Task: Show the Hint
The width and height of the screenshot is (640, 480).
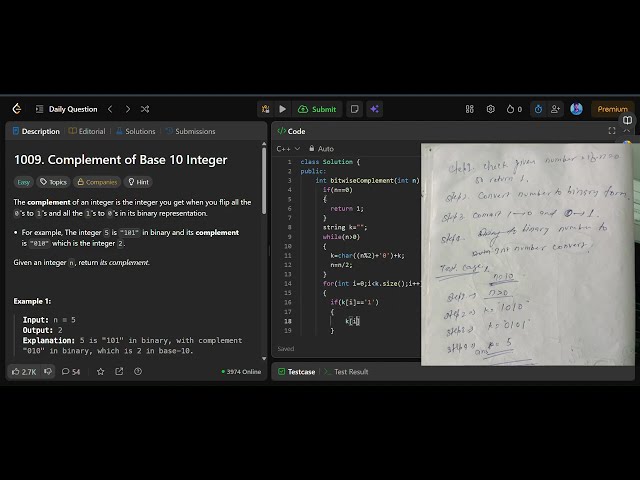Action: (x=138, y=182)
